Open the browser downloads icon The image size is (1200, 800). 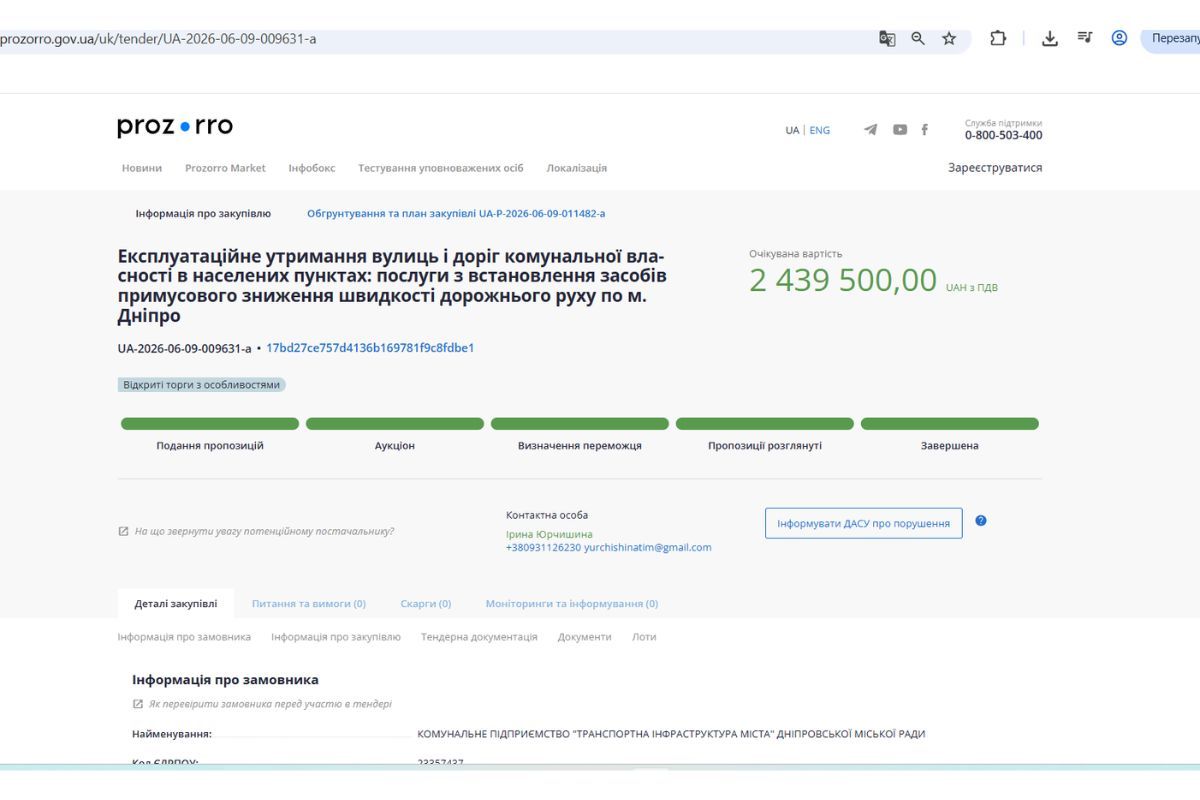(1050, 39)
